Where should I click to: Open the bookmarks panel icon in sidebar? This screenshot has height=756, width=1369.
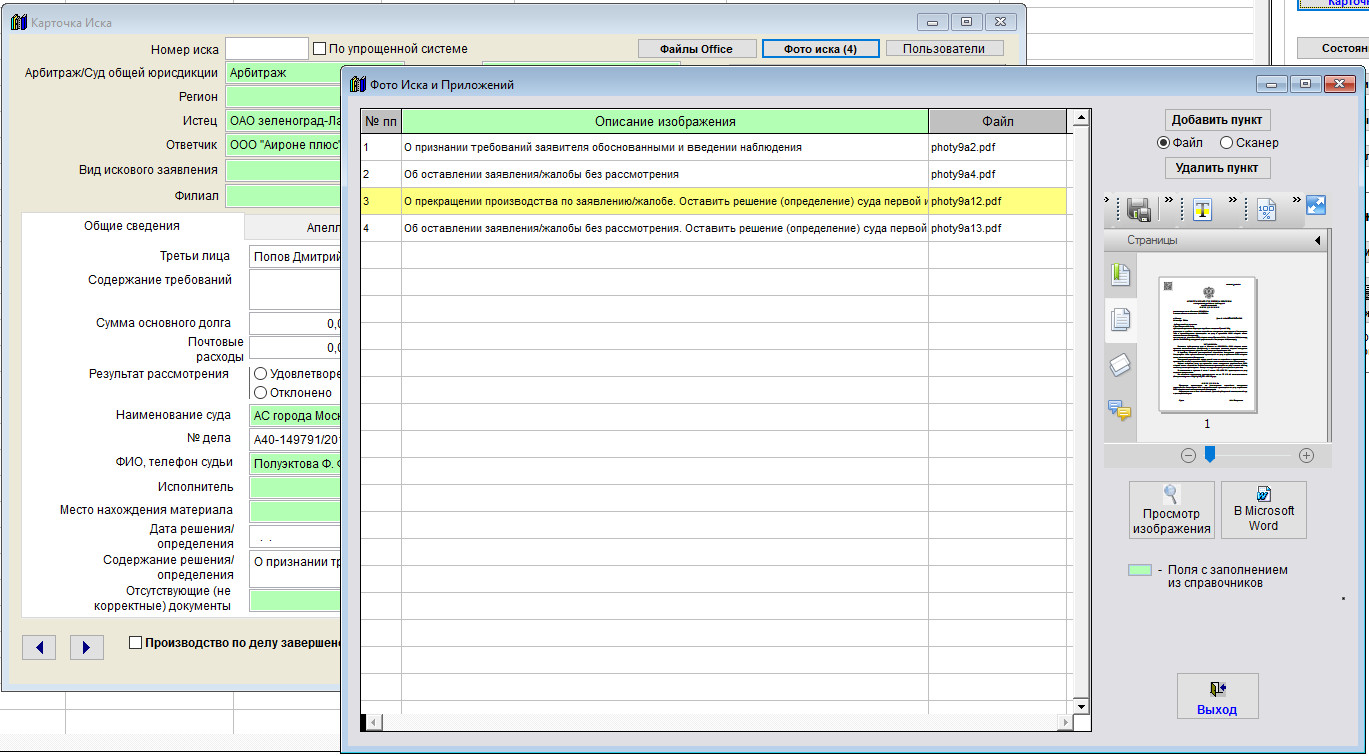[x=1121, y=275]
